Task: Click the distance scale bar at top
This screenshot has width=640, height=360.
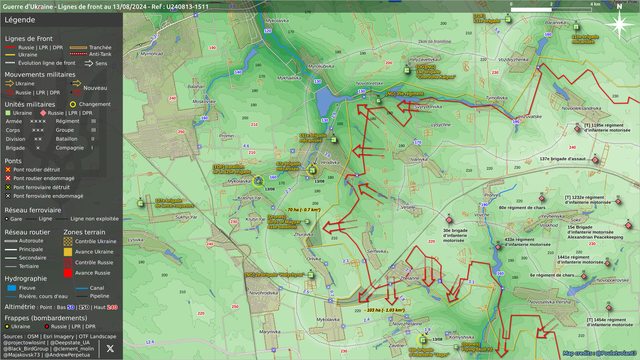Action: 551,9
